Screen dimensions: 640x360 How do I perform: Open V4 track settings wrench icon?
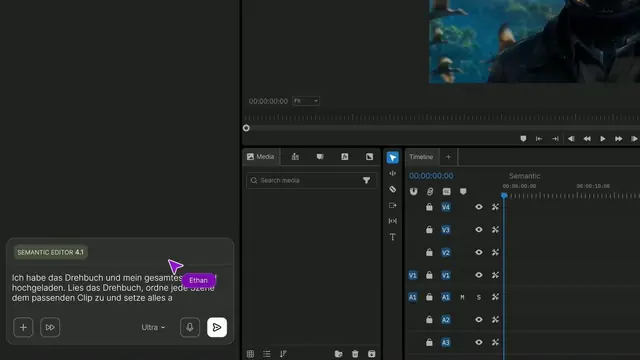click(x=495, y=207)
